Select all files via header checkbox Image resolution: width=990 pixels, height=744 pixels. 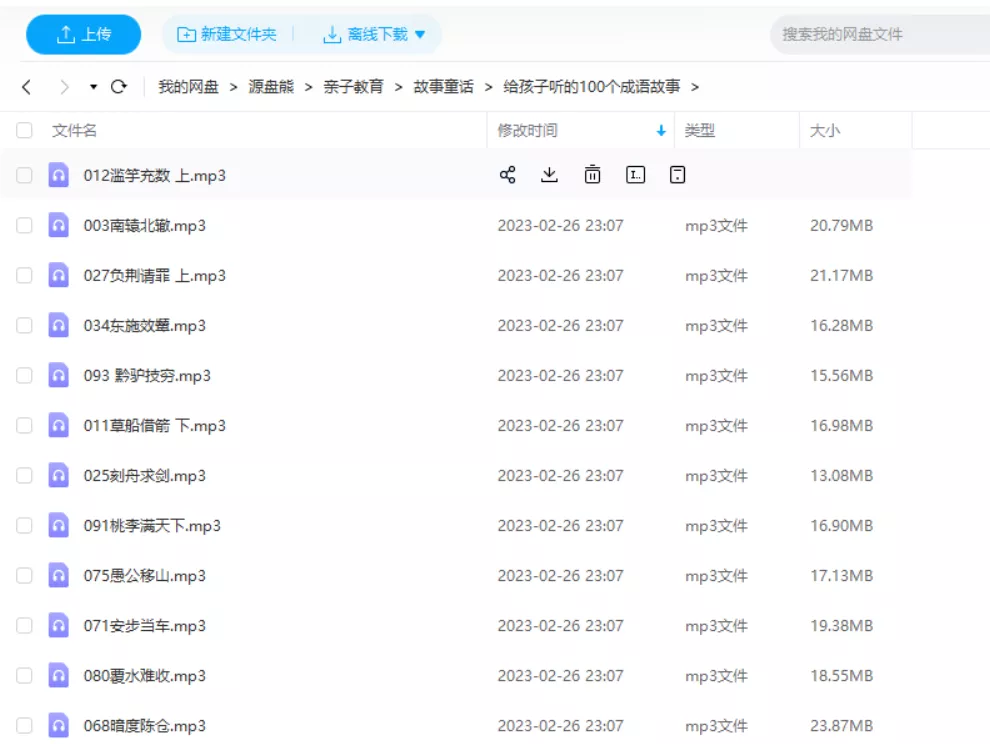[24, 130]
